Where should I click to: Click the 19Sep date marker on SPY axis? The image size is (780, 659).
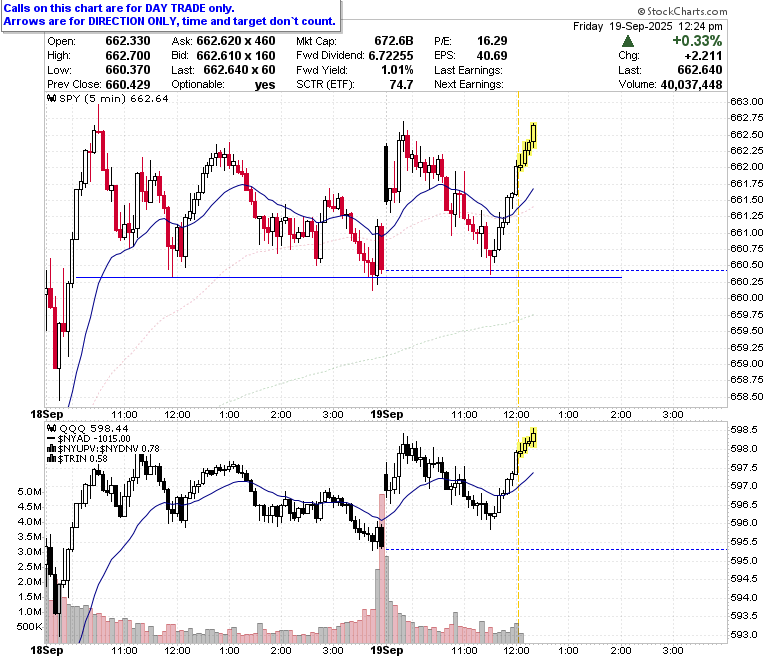click(387, 414)
